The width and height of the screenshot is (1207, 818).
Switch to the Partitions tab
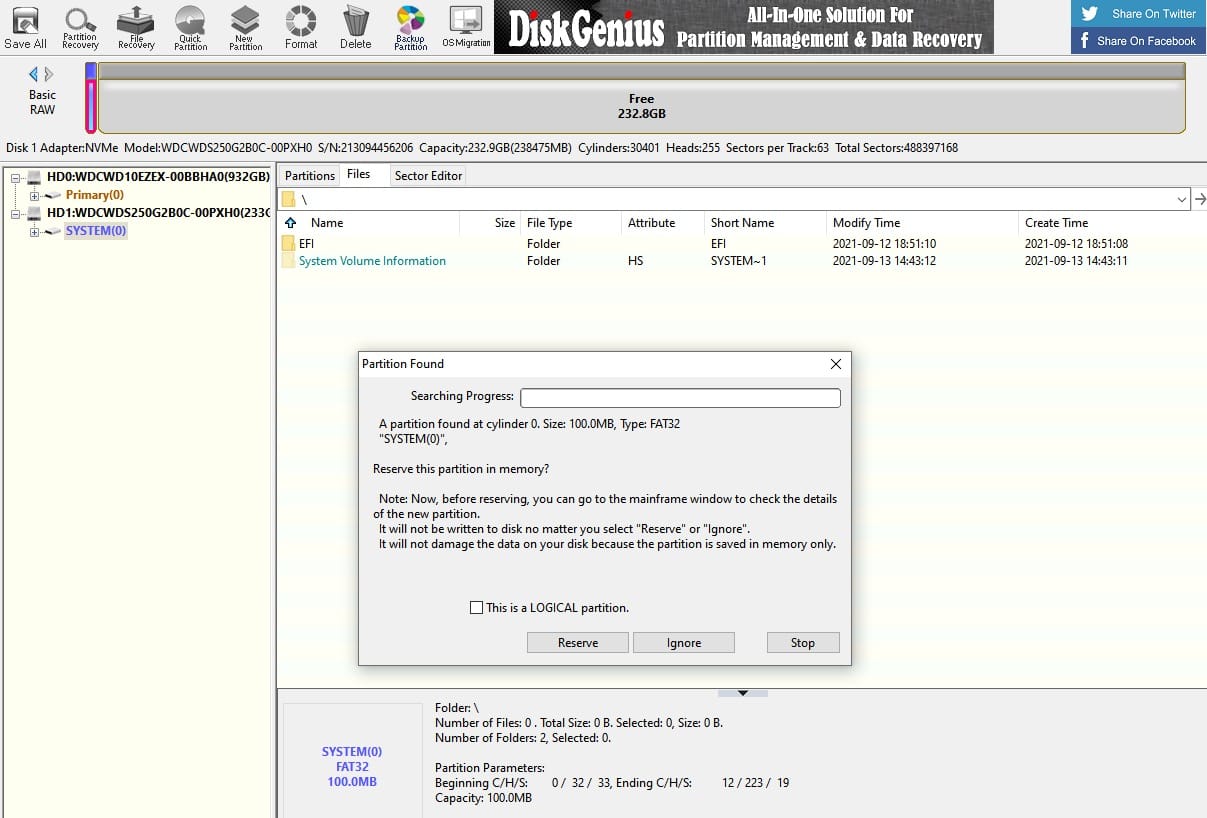pos(310,176)
